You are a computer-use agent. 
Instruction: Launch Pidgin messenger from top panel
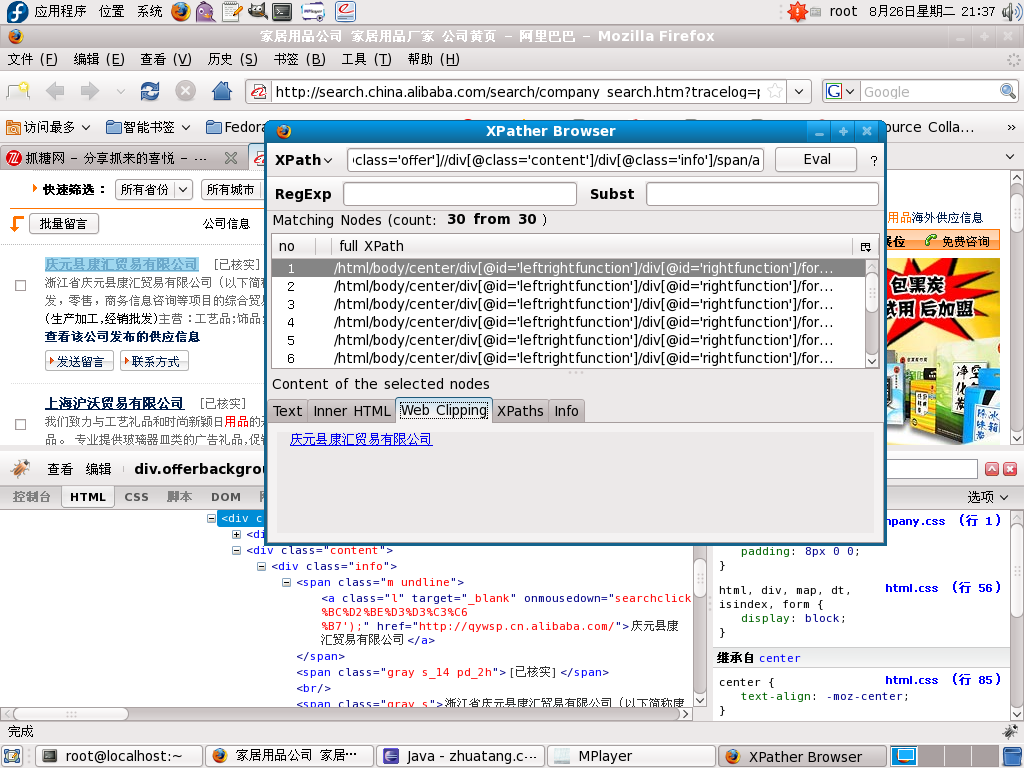(206, 11)
